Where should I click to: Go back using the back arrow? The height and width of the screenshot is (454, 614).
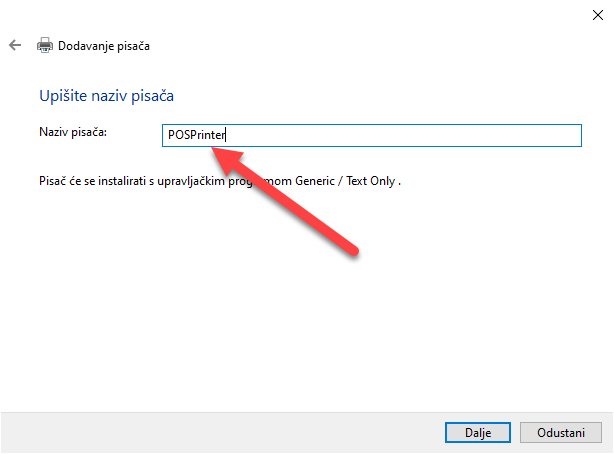pos(14,45)
